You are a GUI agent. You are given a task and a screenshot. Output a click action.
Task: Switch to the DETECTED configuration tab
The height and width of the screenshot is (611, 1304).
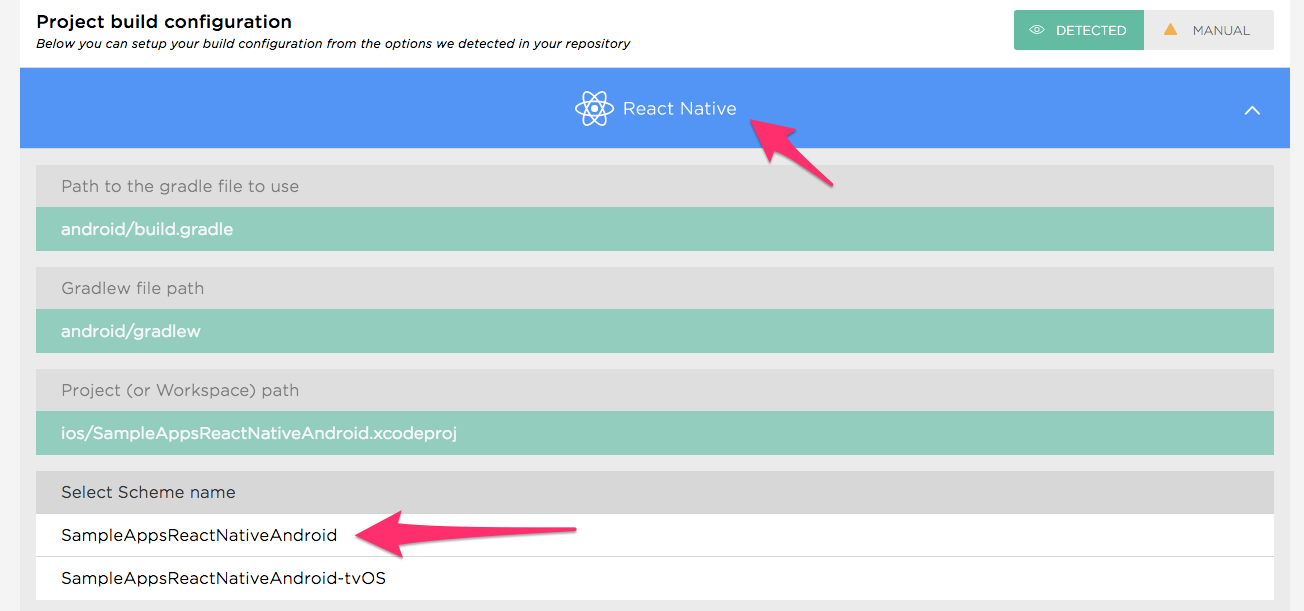pos(1079,30)
